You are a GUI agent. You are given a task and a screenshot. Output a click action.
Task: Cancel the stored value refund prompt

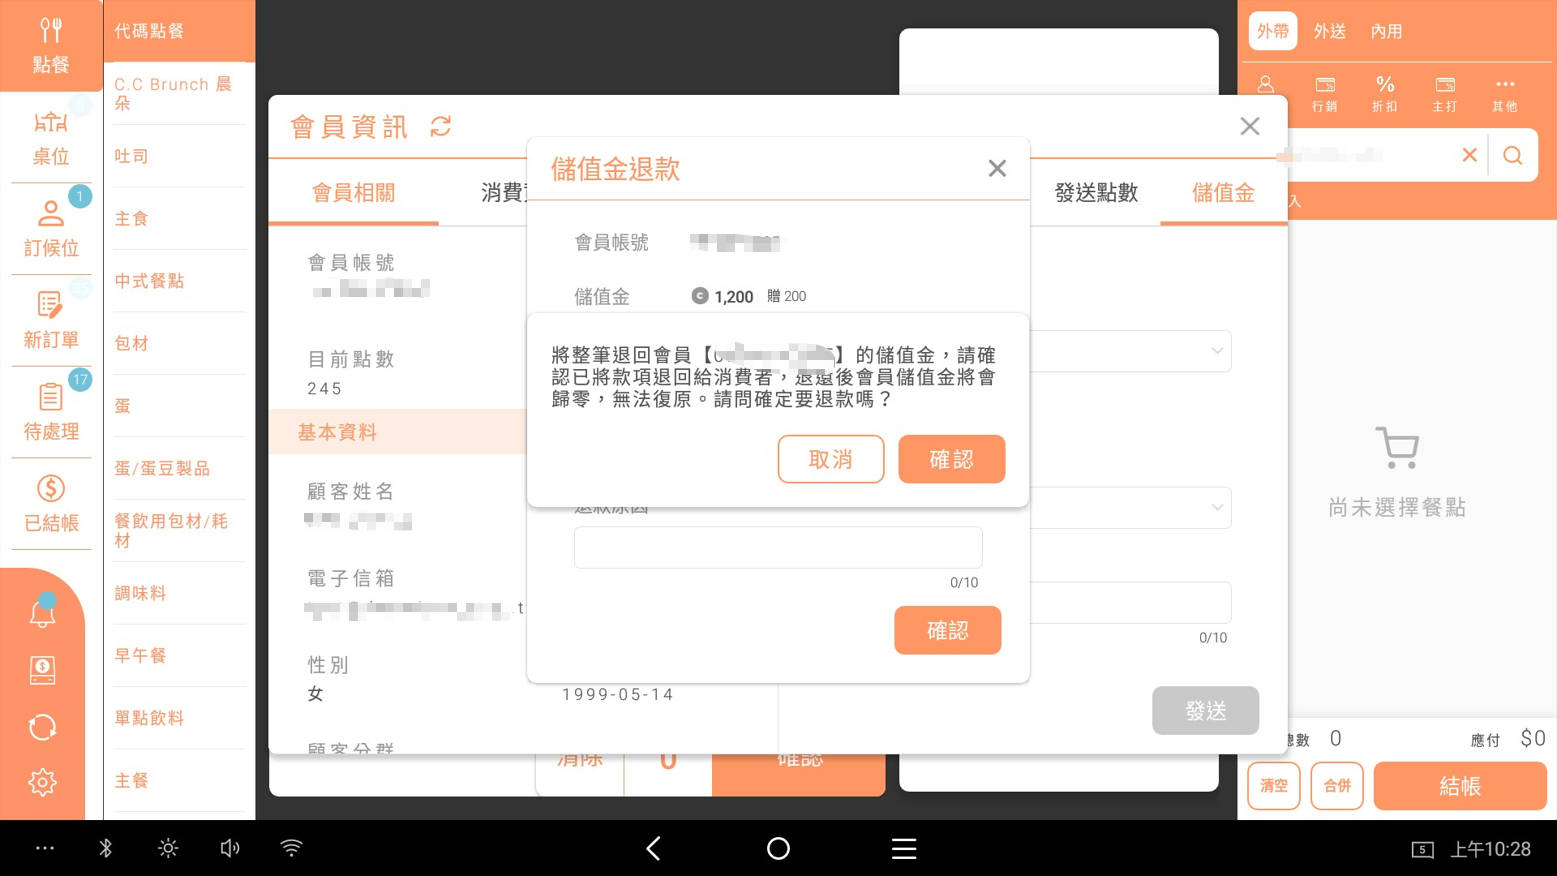[x=830, y=459]
